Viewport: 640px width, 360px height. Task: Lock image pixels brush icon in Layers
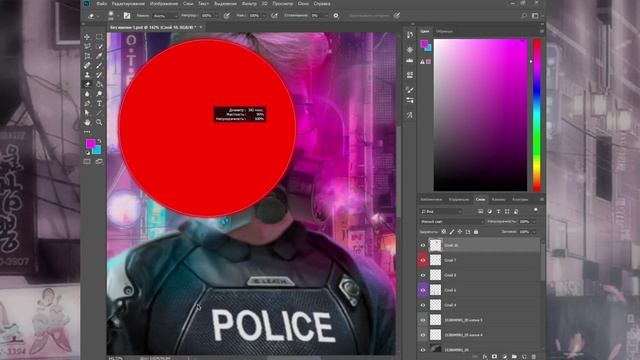coord(452,232)
